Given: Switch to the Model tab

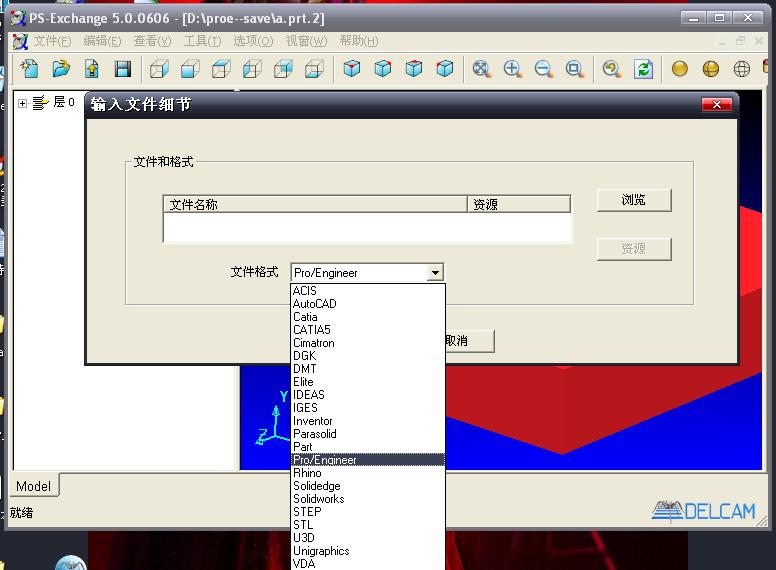Looking at the screenshot, I should pyautogui.click(x=33, y=486).
